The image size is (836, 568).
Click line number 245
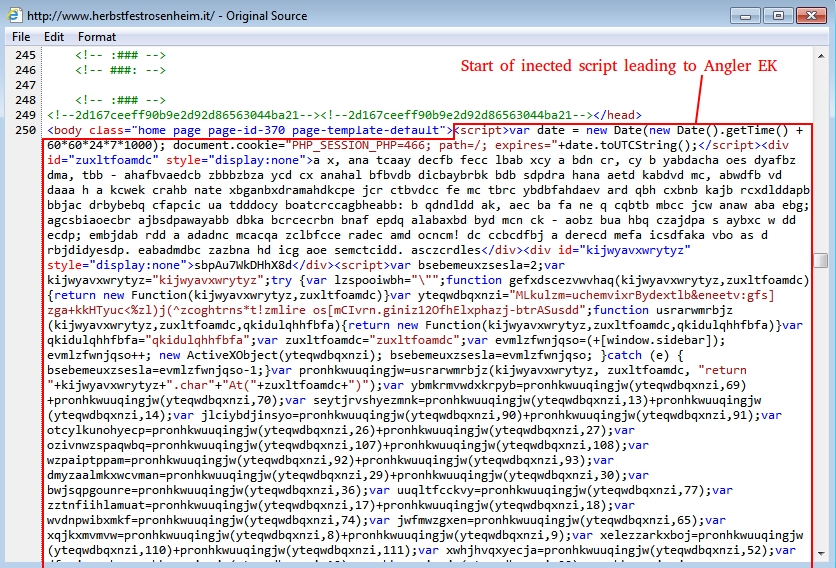(x=26, y=55)
